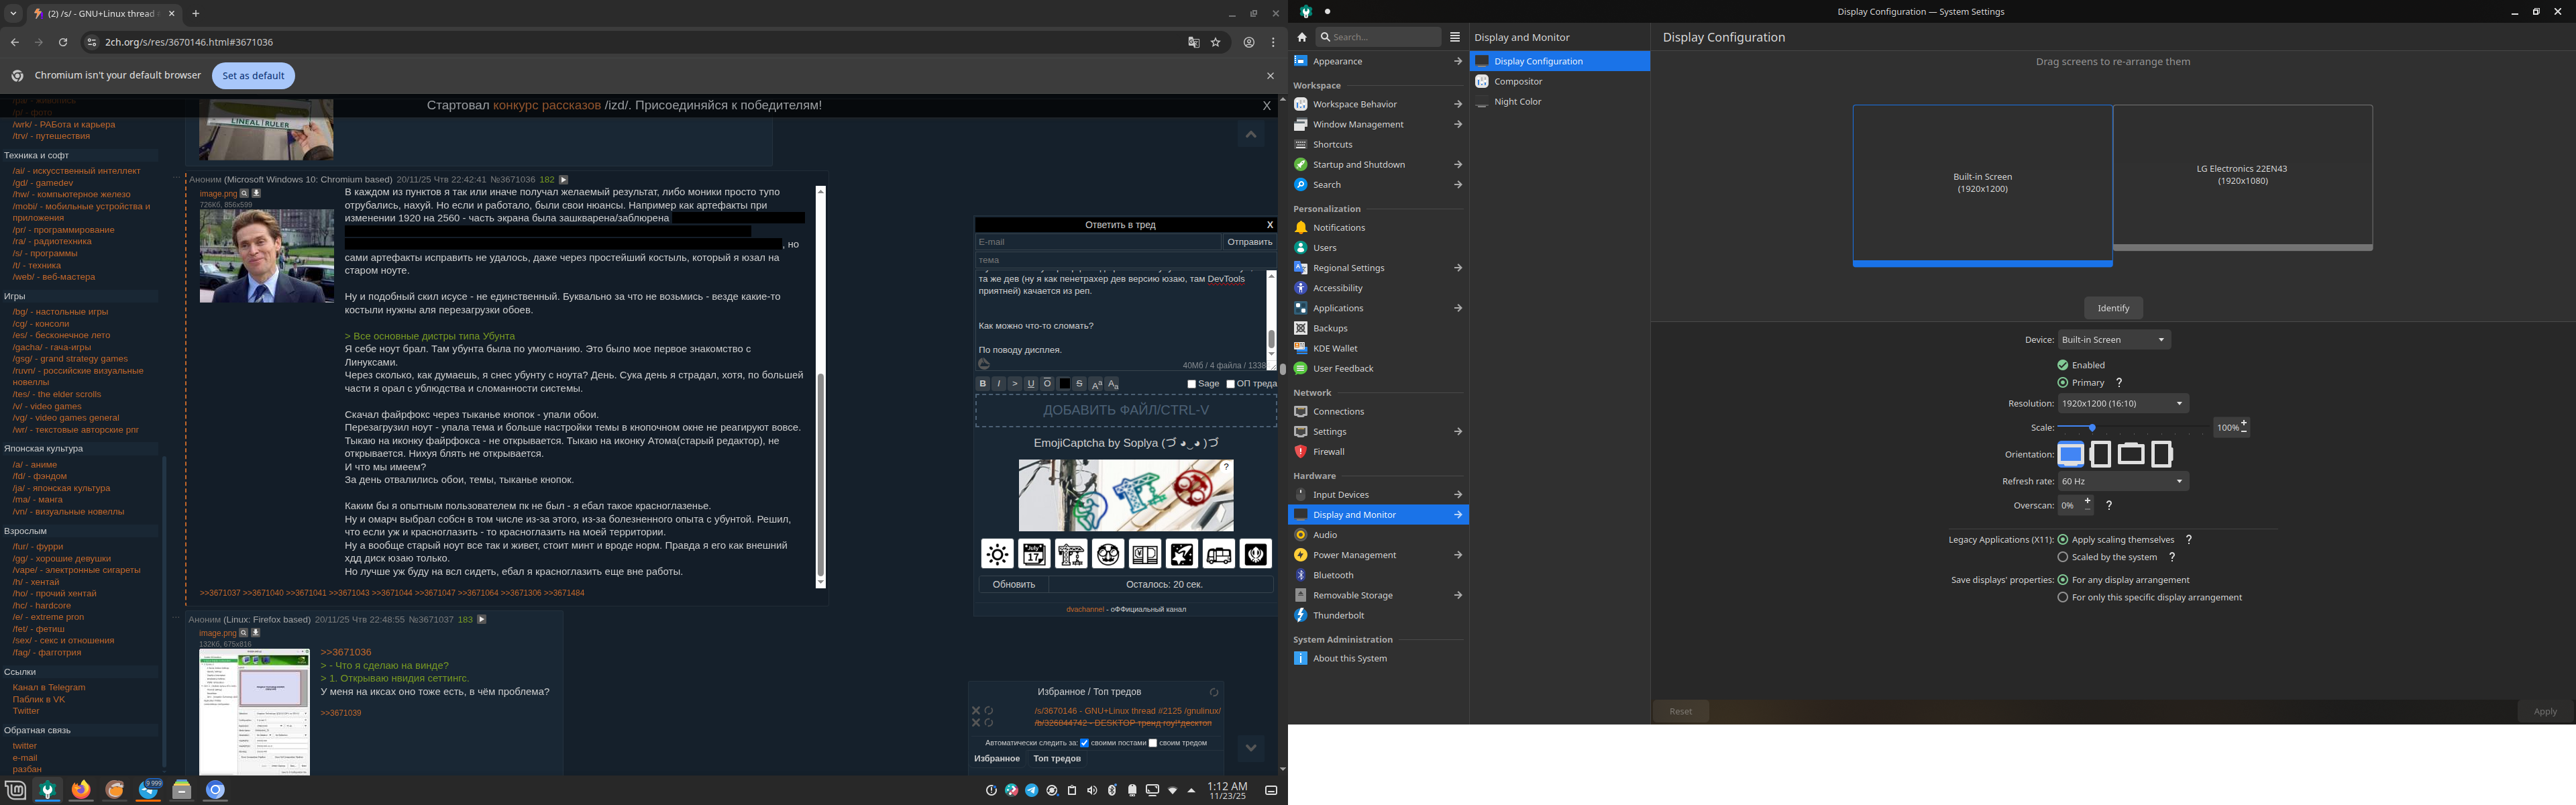
Task: Open the Device selection dropdown
Action: [2113, 340]
